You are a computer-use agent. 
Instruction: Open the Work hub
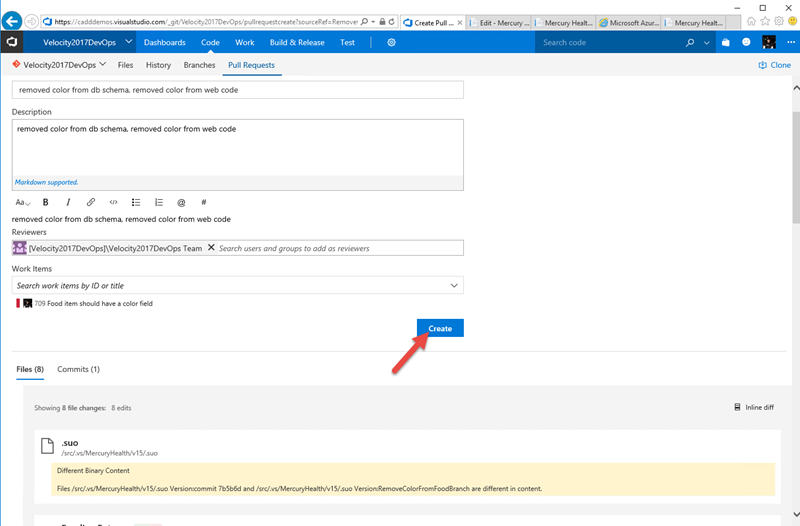(244, 42)
